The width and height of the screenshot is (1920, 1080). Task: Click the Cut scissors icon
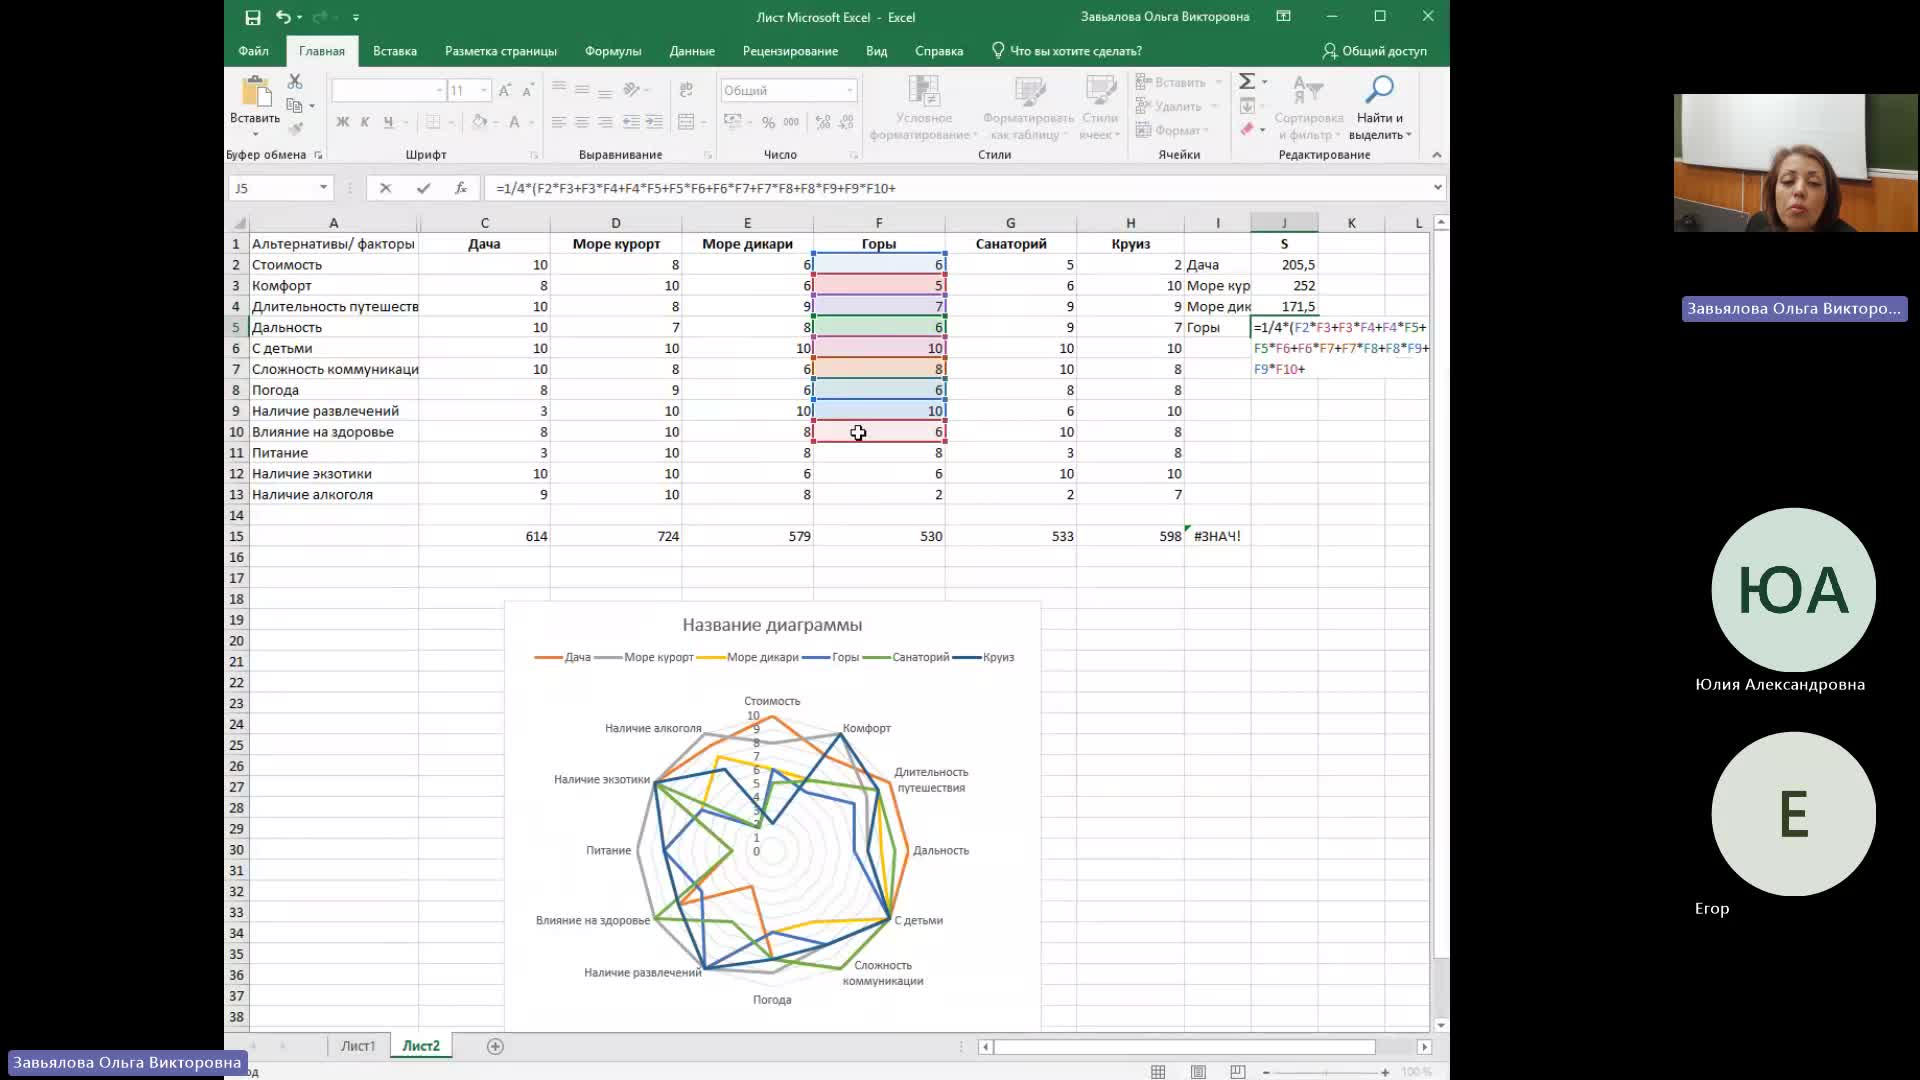click(295, 81)
